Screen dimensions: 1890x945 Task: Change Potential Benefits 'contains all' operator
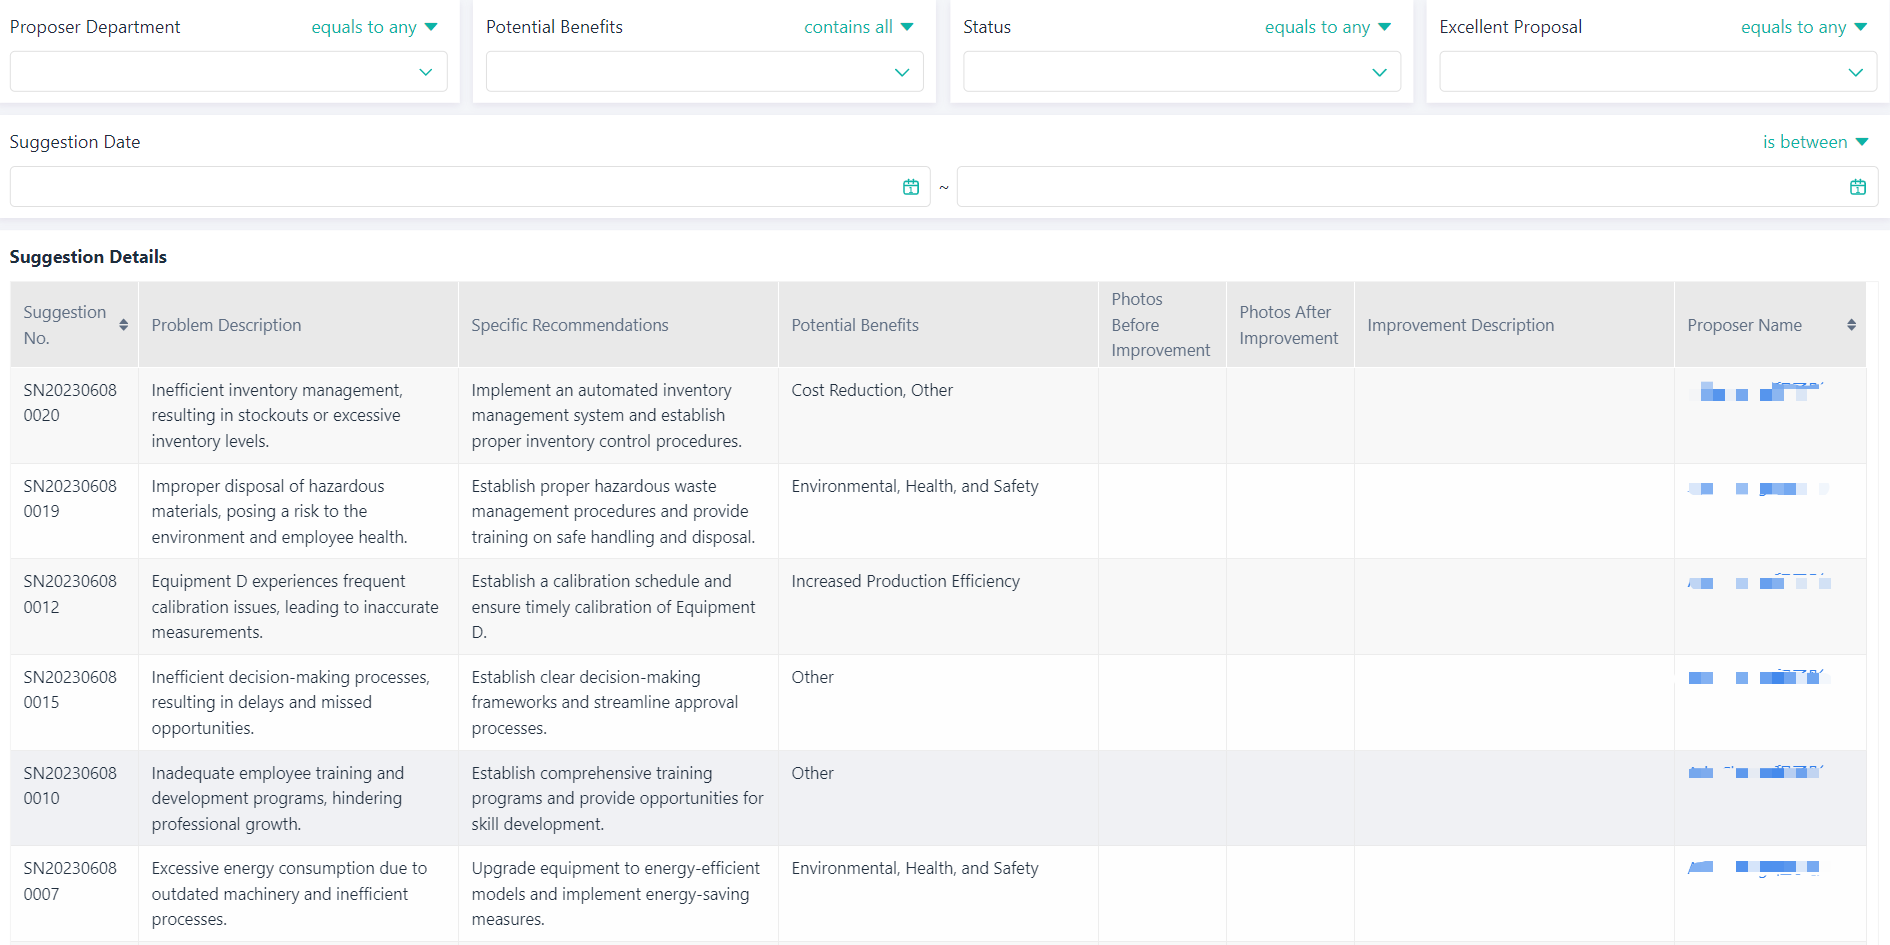858,27
